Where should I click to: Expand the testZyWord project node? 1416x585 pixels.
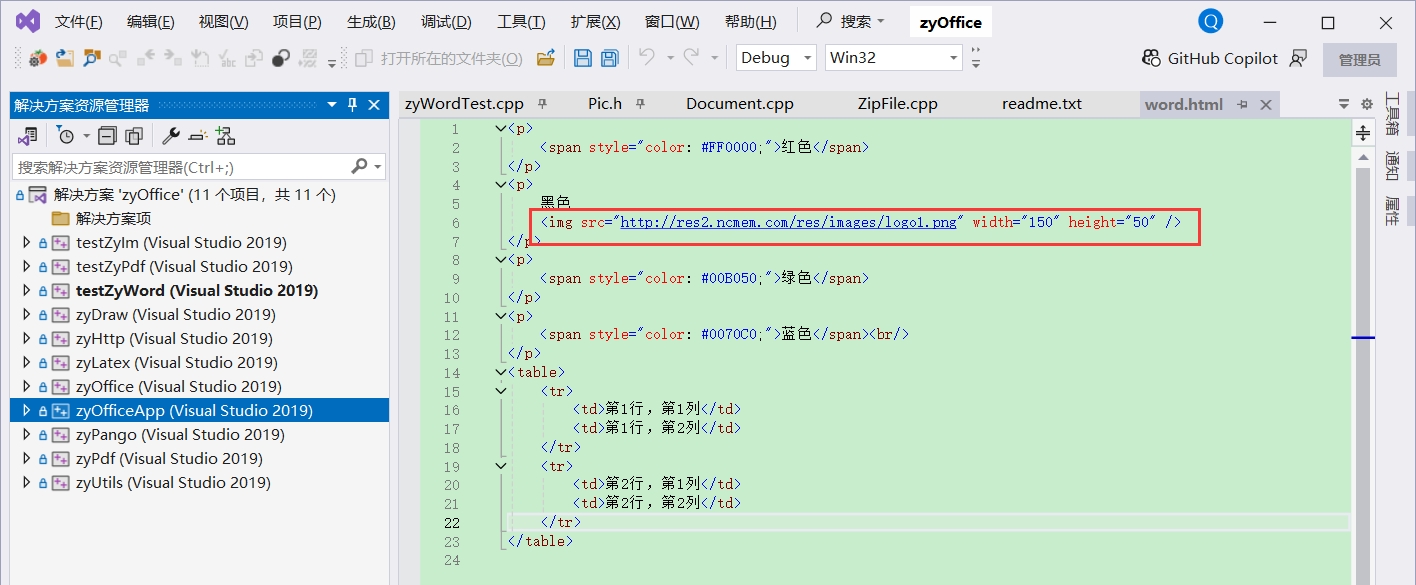27,291
